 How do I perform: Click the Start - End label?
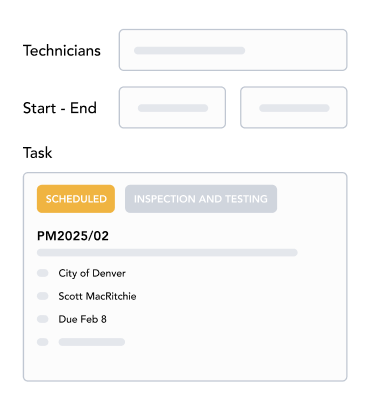60,108
